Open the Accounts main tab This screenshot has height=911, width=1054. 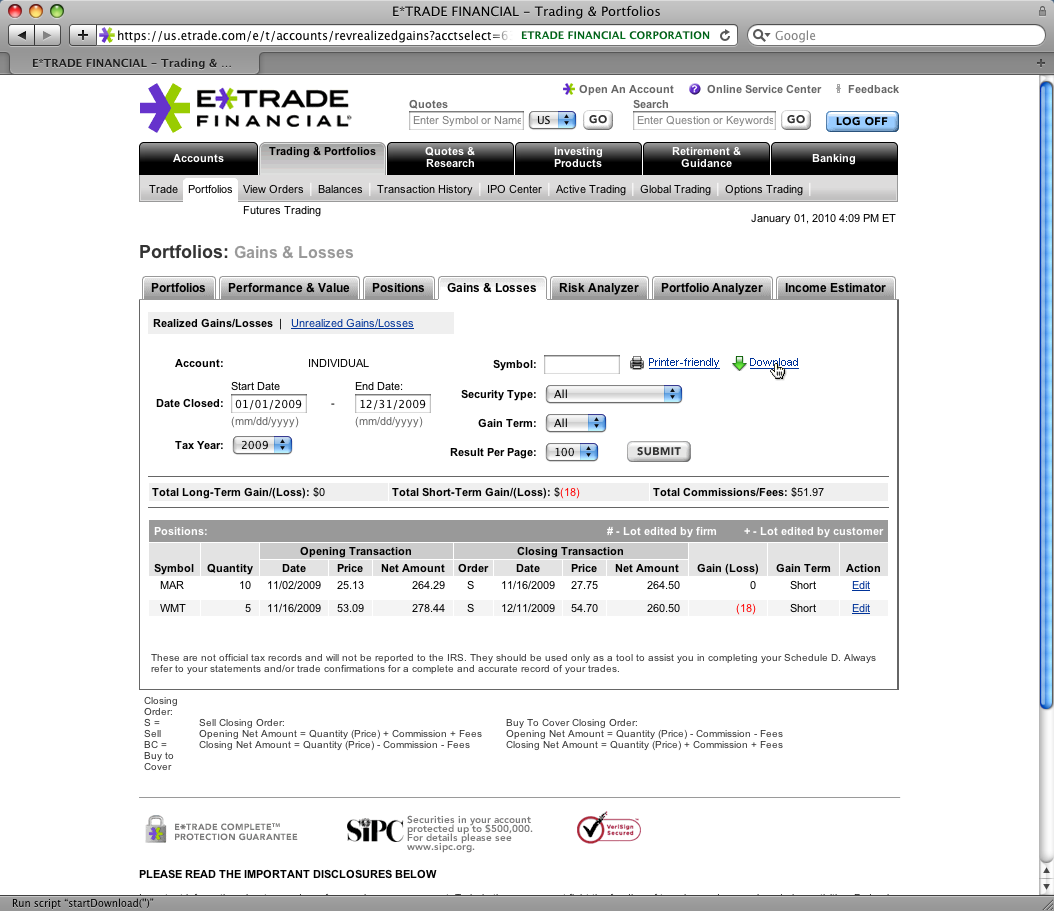pos(198,158)
